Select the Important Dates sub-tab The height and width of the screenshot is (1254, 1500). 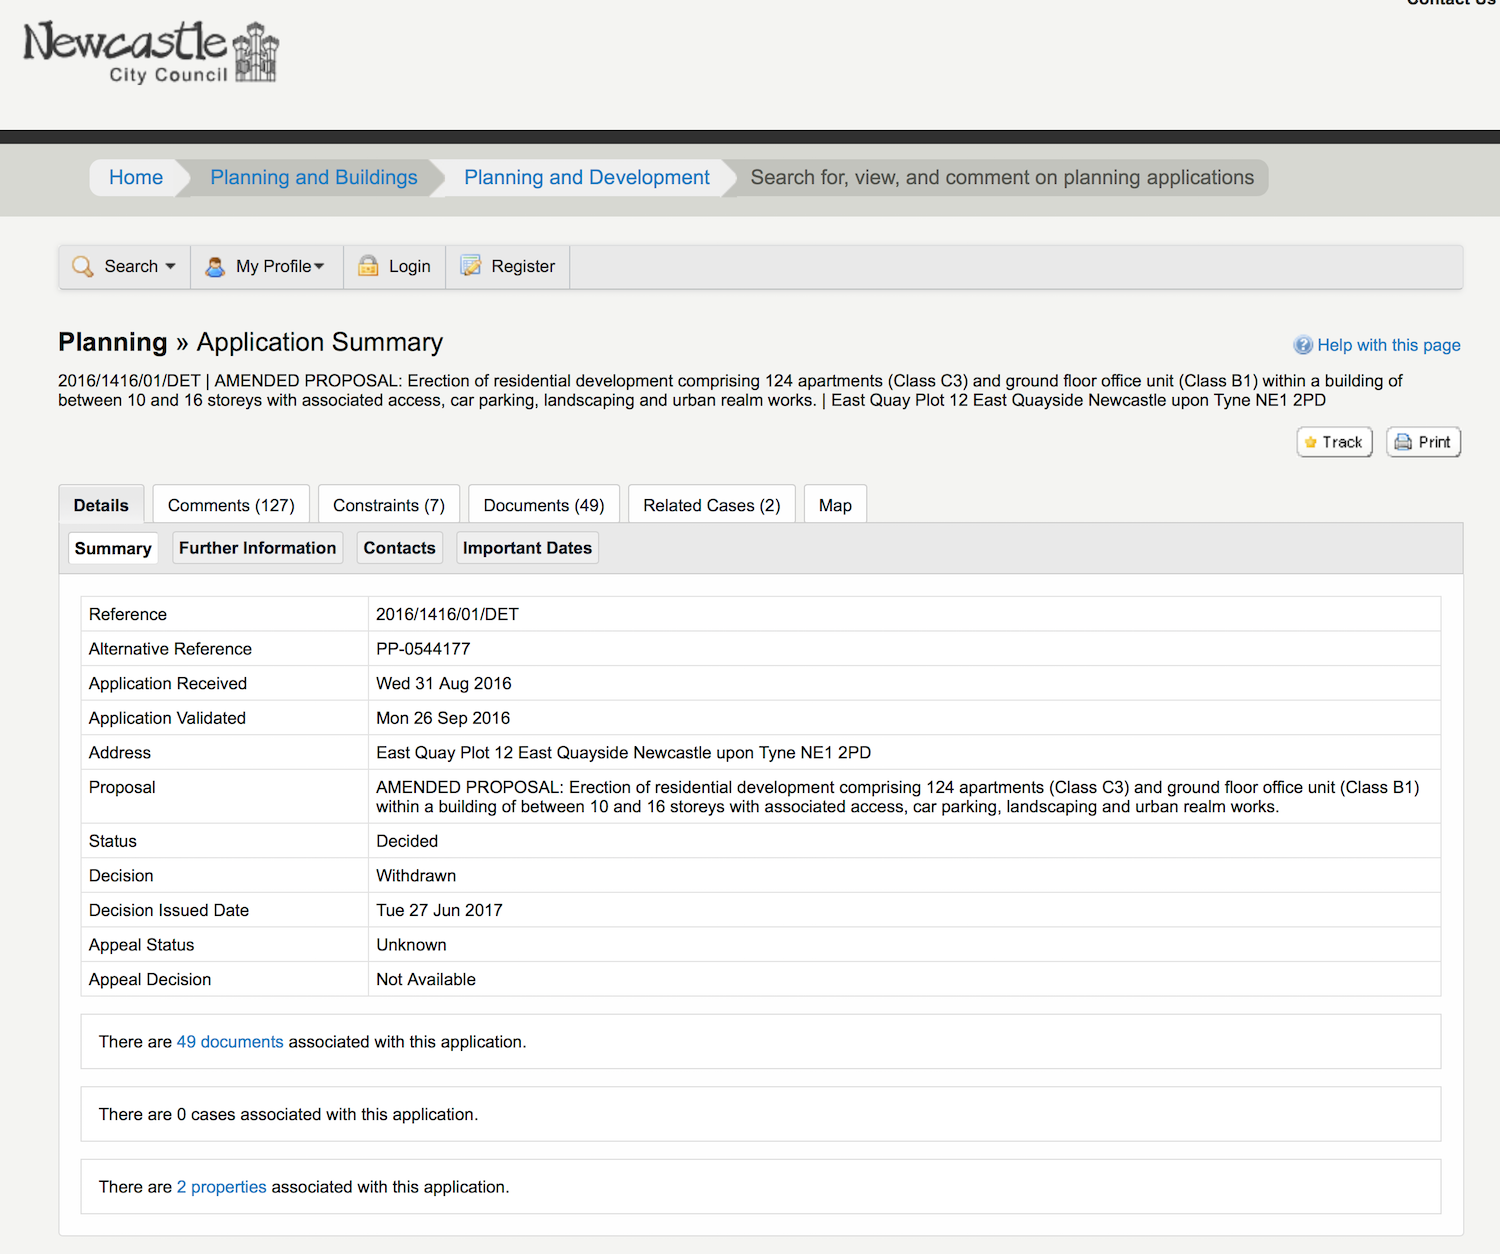click(527, 548)
